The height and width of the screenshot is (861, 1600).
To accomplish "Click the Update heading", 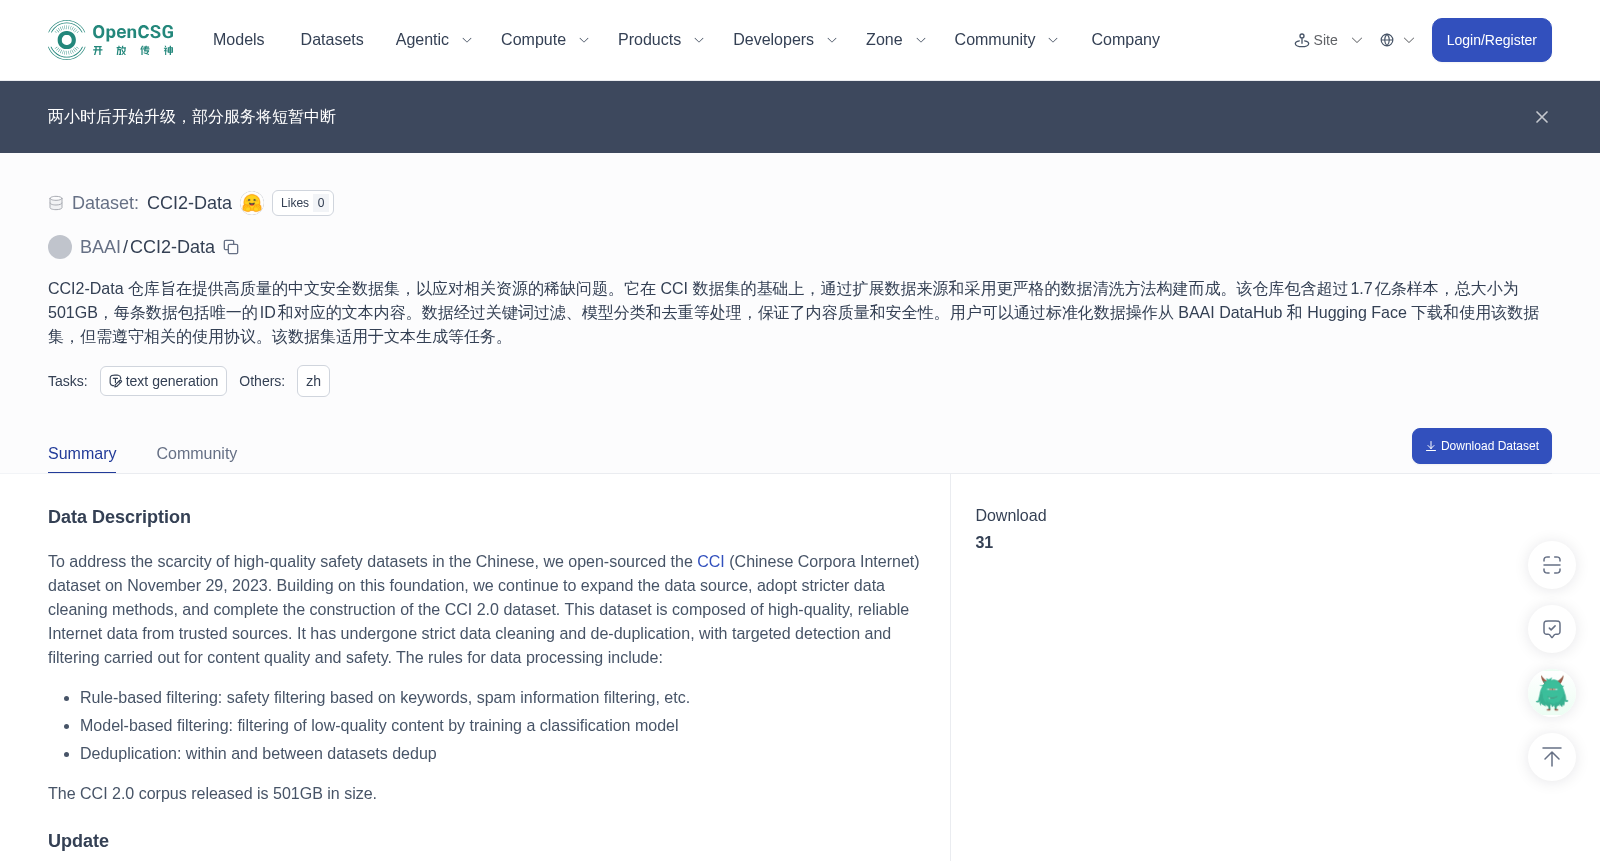I will (78, 841).
